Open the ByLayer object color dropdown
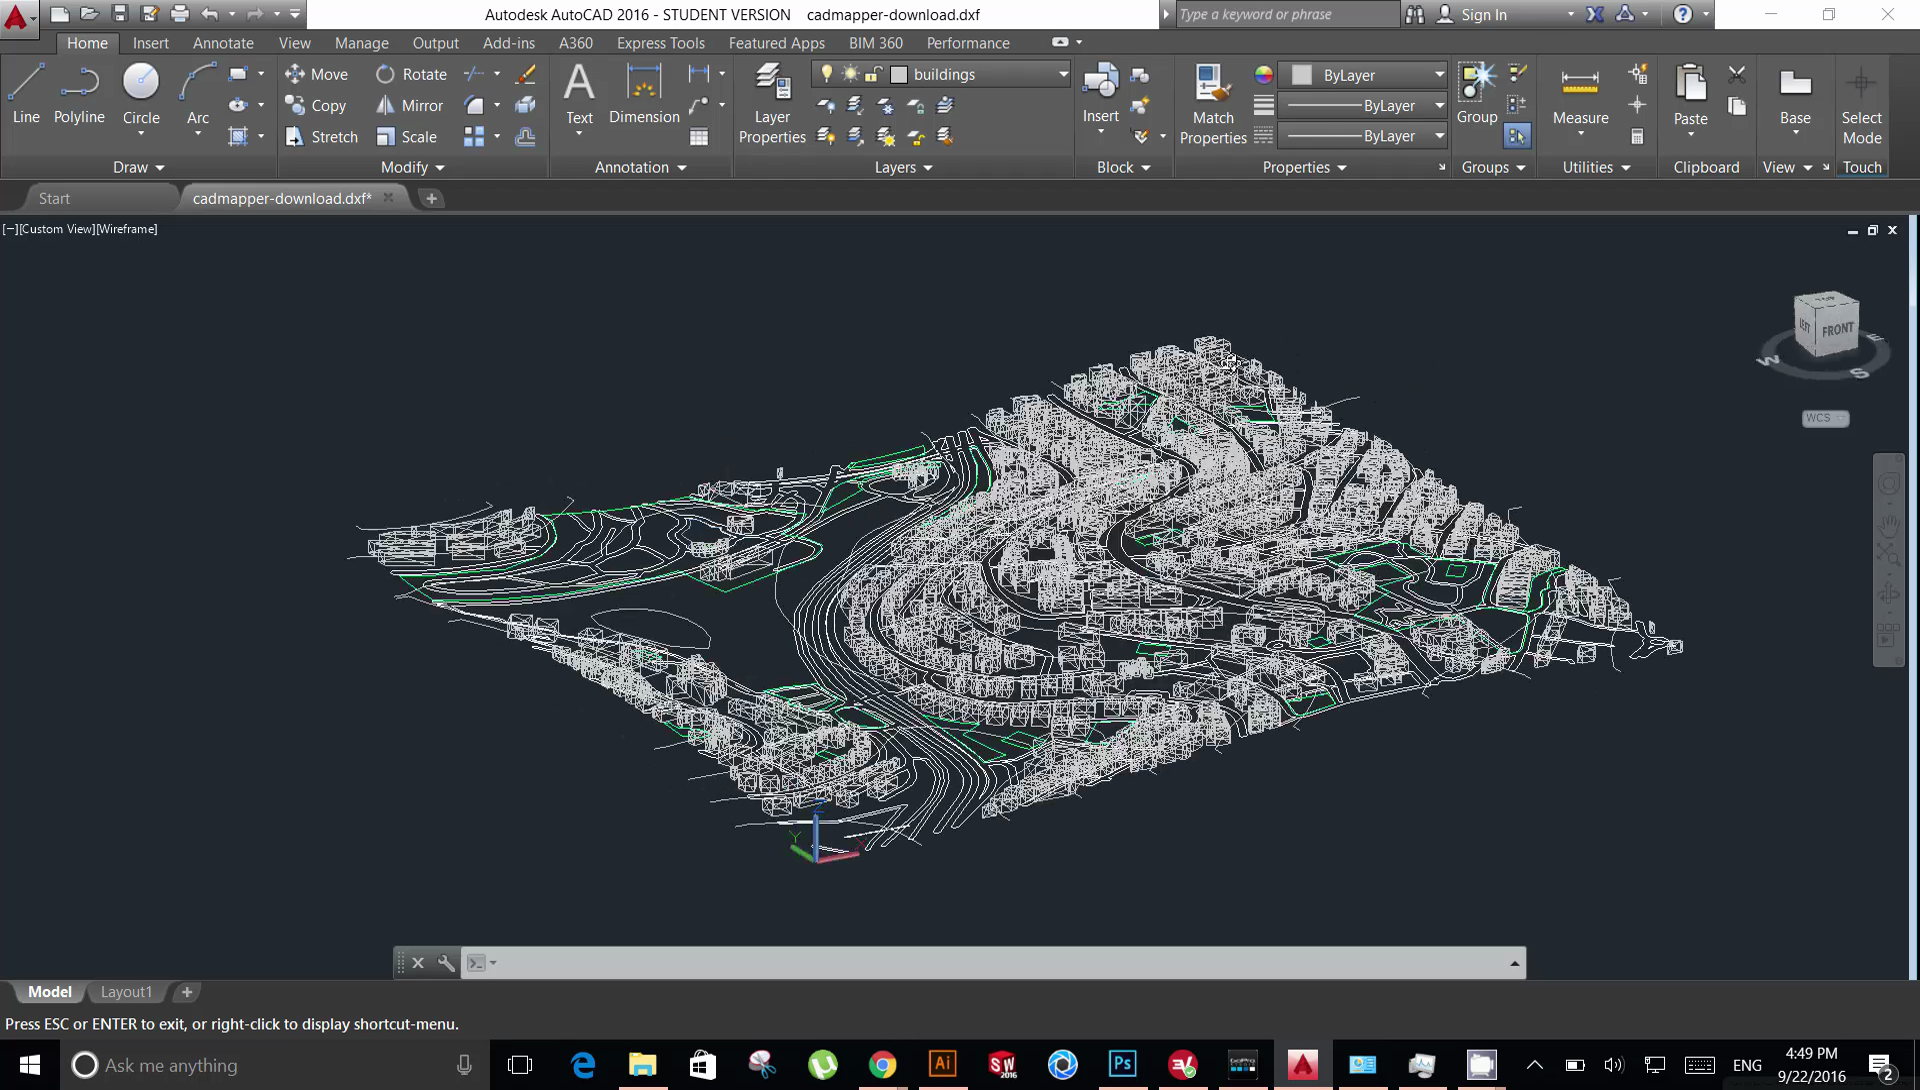Viewport: 1920px width, 1090px height. tap(1368, 75)
